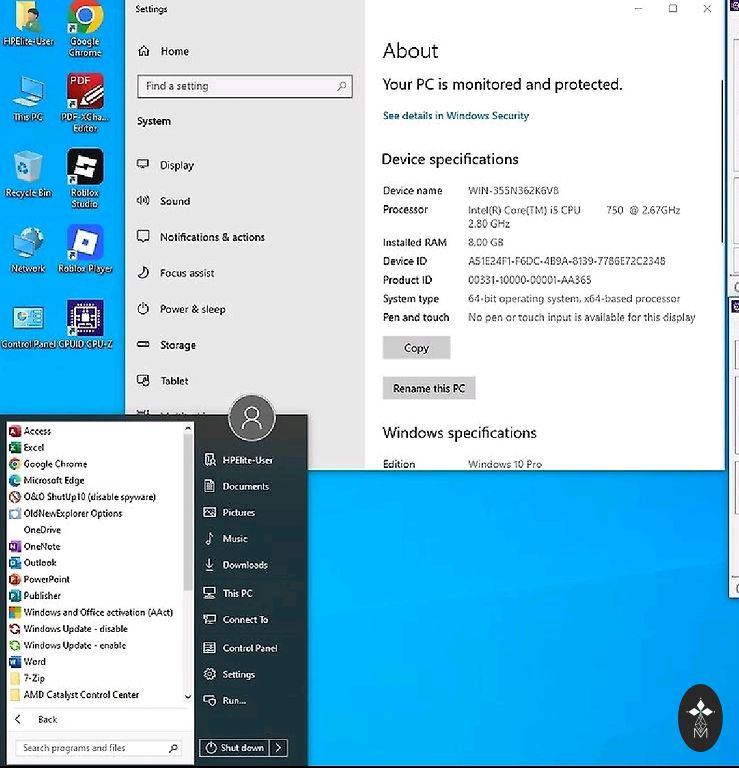Click the user account avatar in the Start menu

coord(251,417)
